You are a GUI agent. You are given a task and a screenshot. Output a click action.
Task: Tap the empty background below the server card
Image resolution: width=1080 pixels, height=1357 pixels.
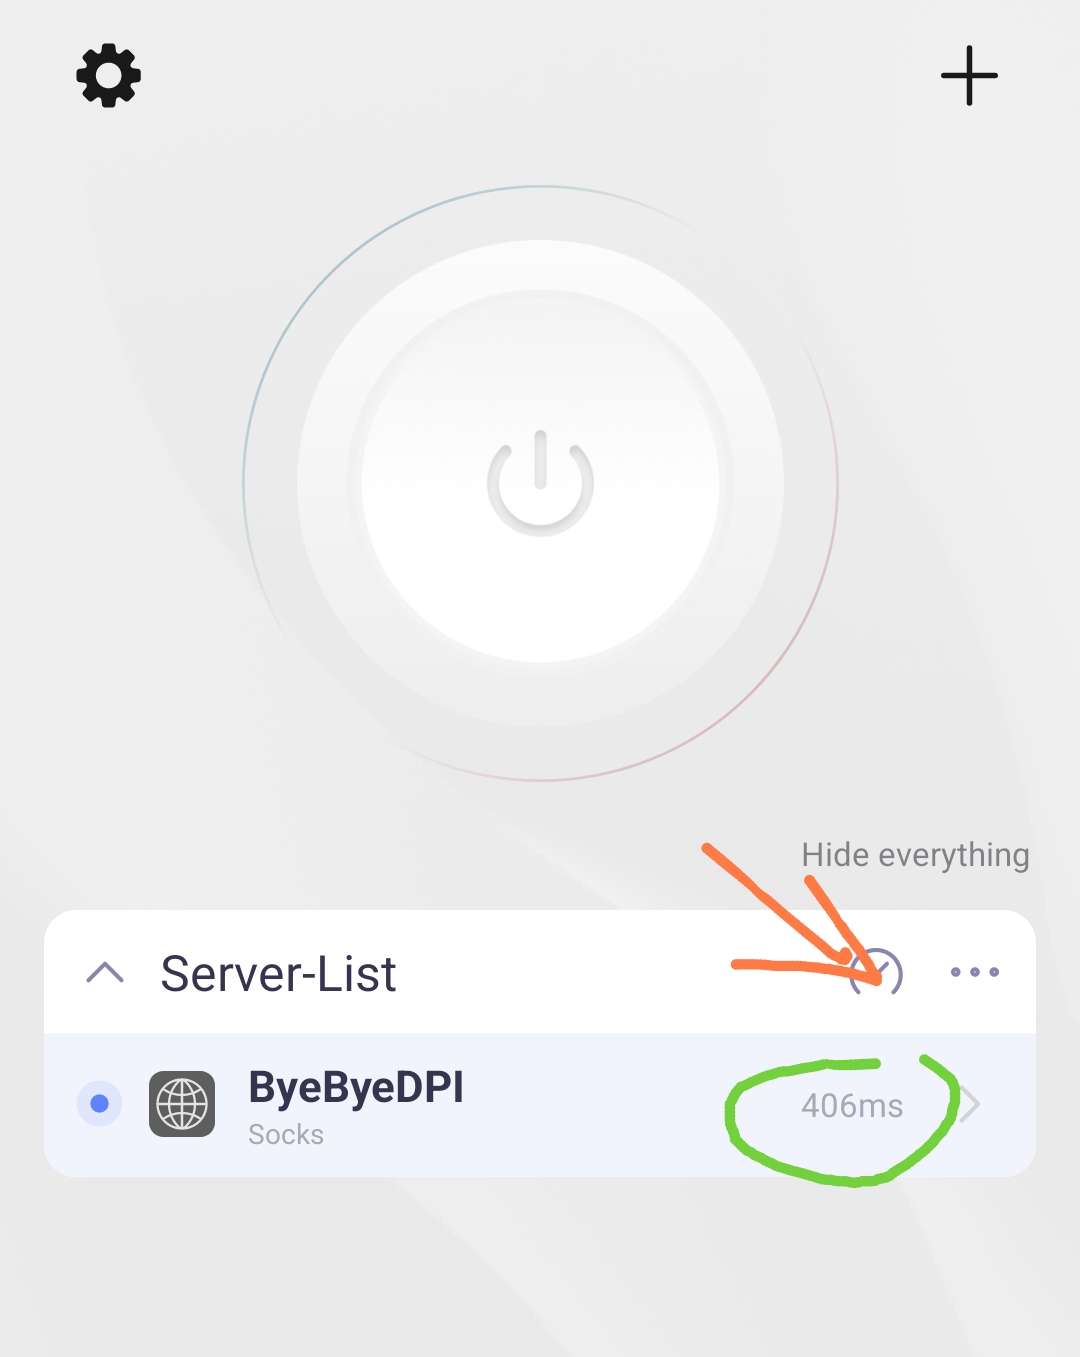(x=540, y=1265)
